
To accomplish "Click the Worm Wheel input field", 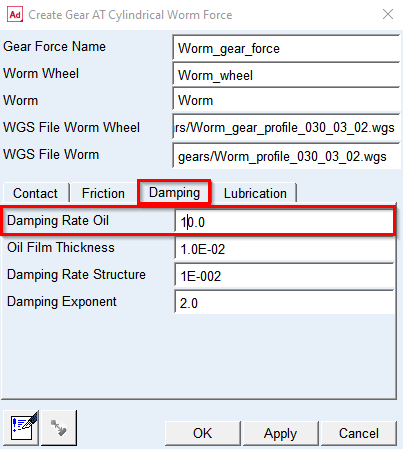I will [286, 75].
